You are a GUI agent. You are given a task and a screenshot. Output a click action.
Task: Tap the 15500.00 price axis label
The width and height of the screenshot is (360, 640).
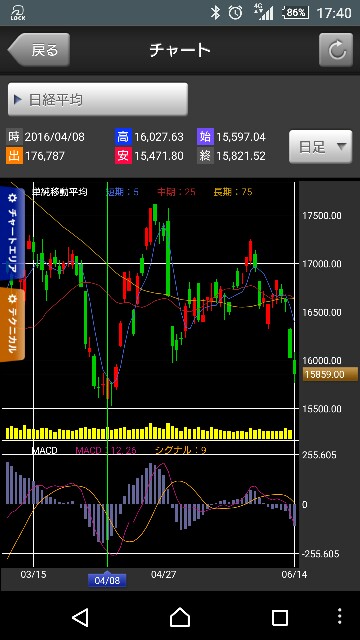pos(322,408)
